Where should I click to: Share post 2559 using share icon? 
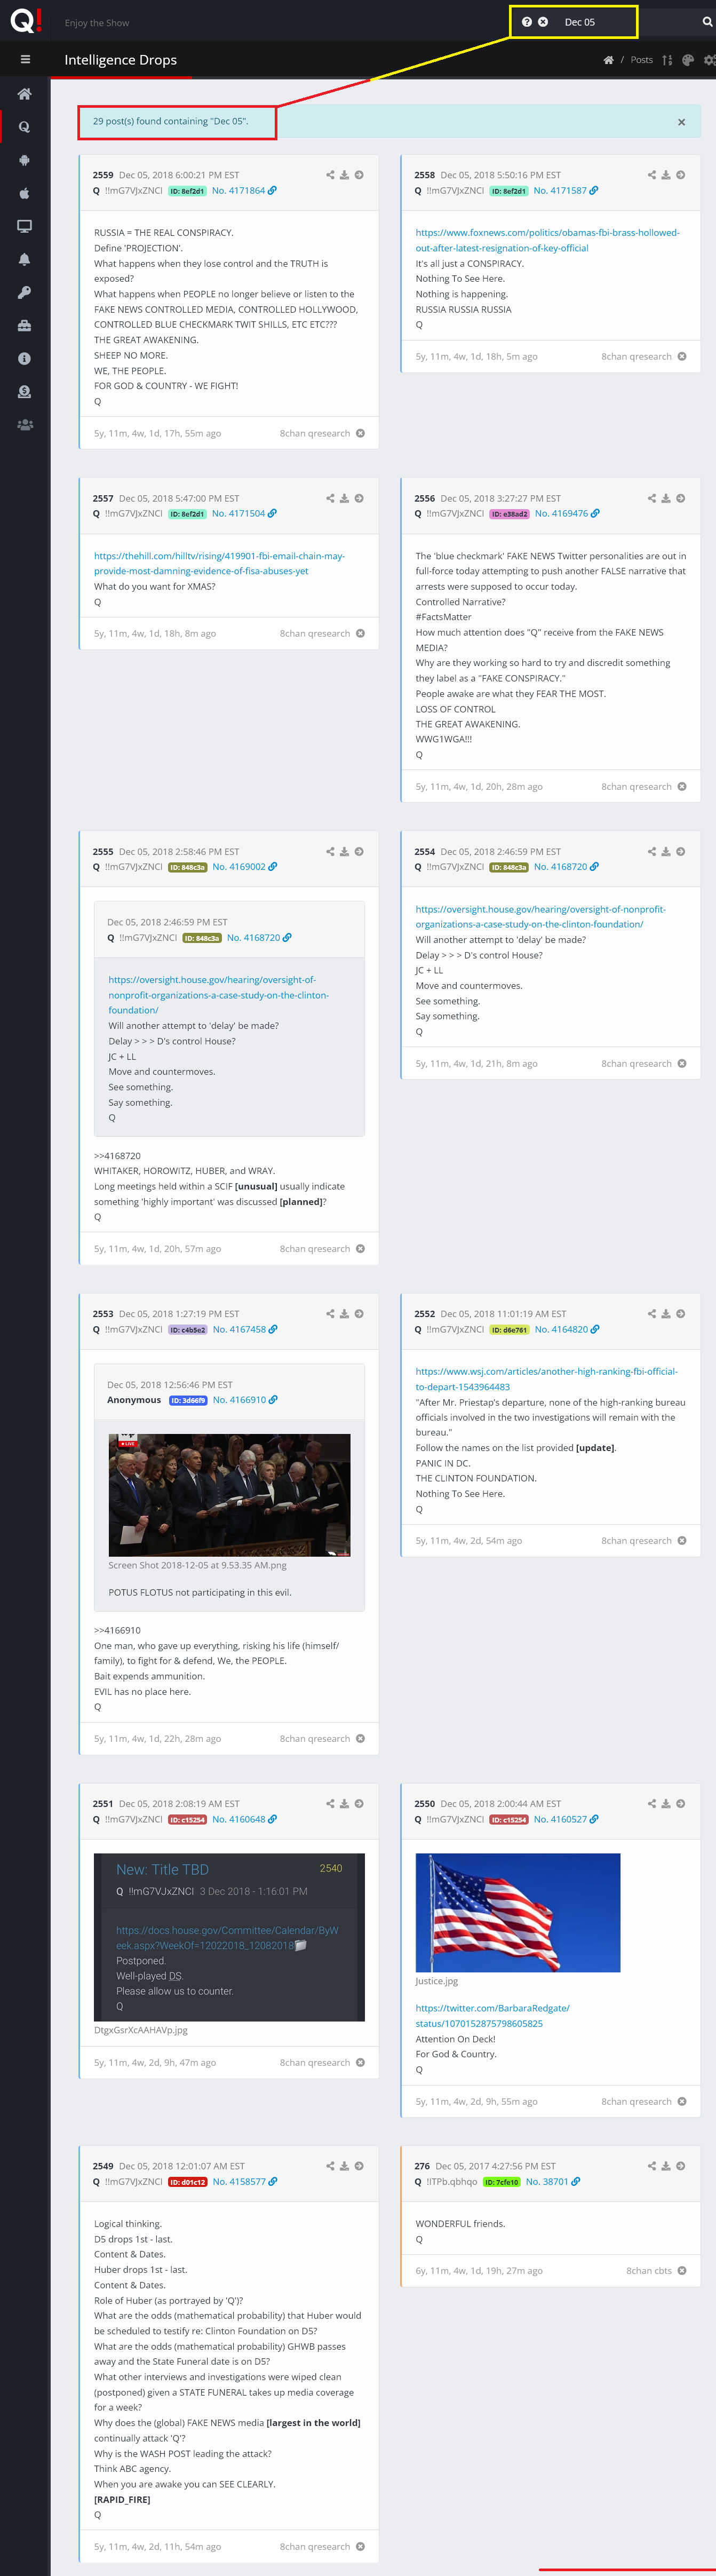coord(330,175)
